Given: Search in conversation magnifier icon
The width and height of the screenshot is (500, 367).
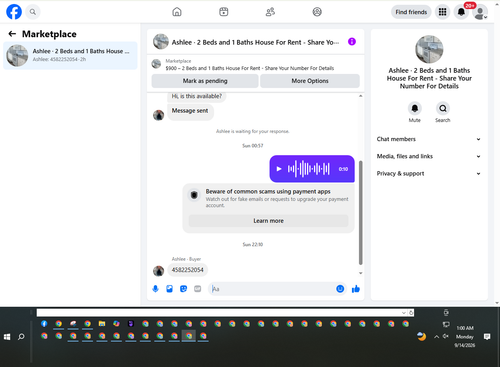Looking at the screenshot, I should point(443,108).
